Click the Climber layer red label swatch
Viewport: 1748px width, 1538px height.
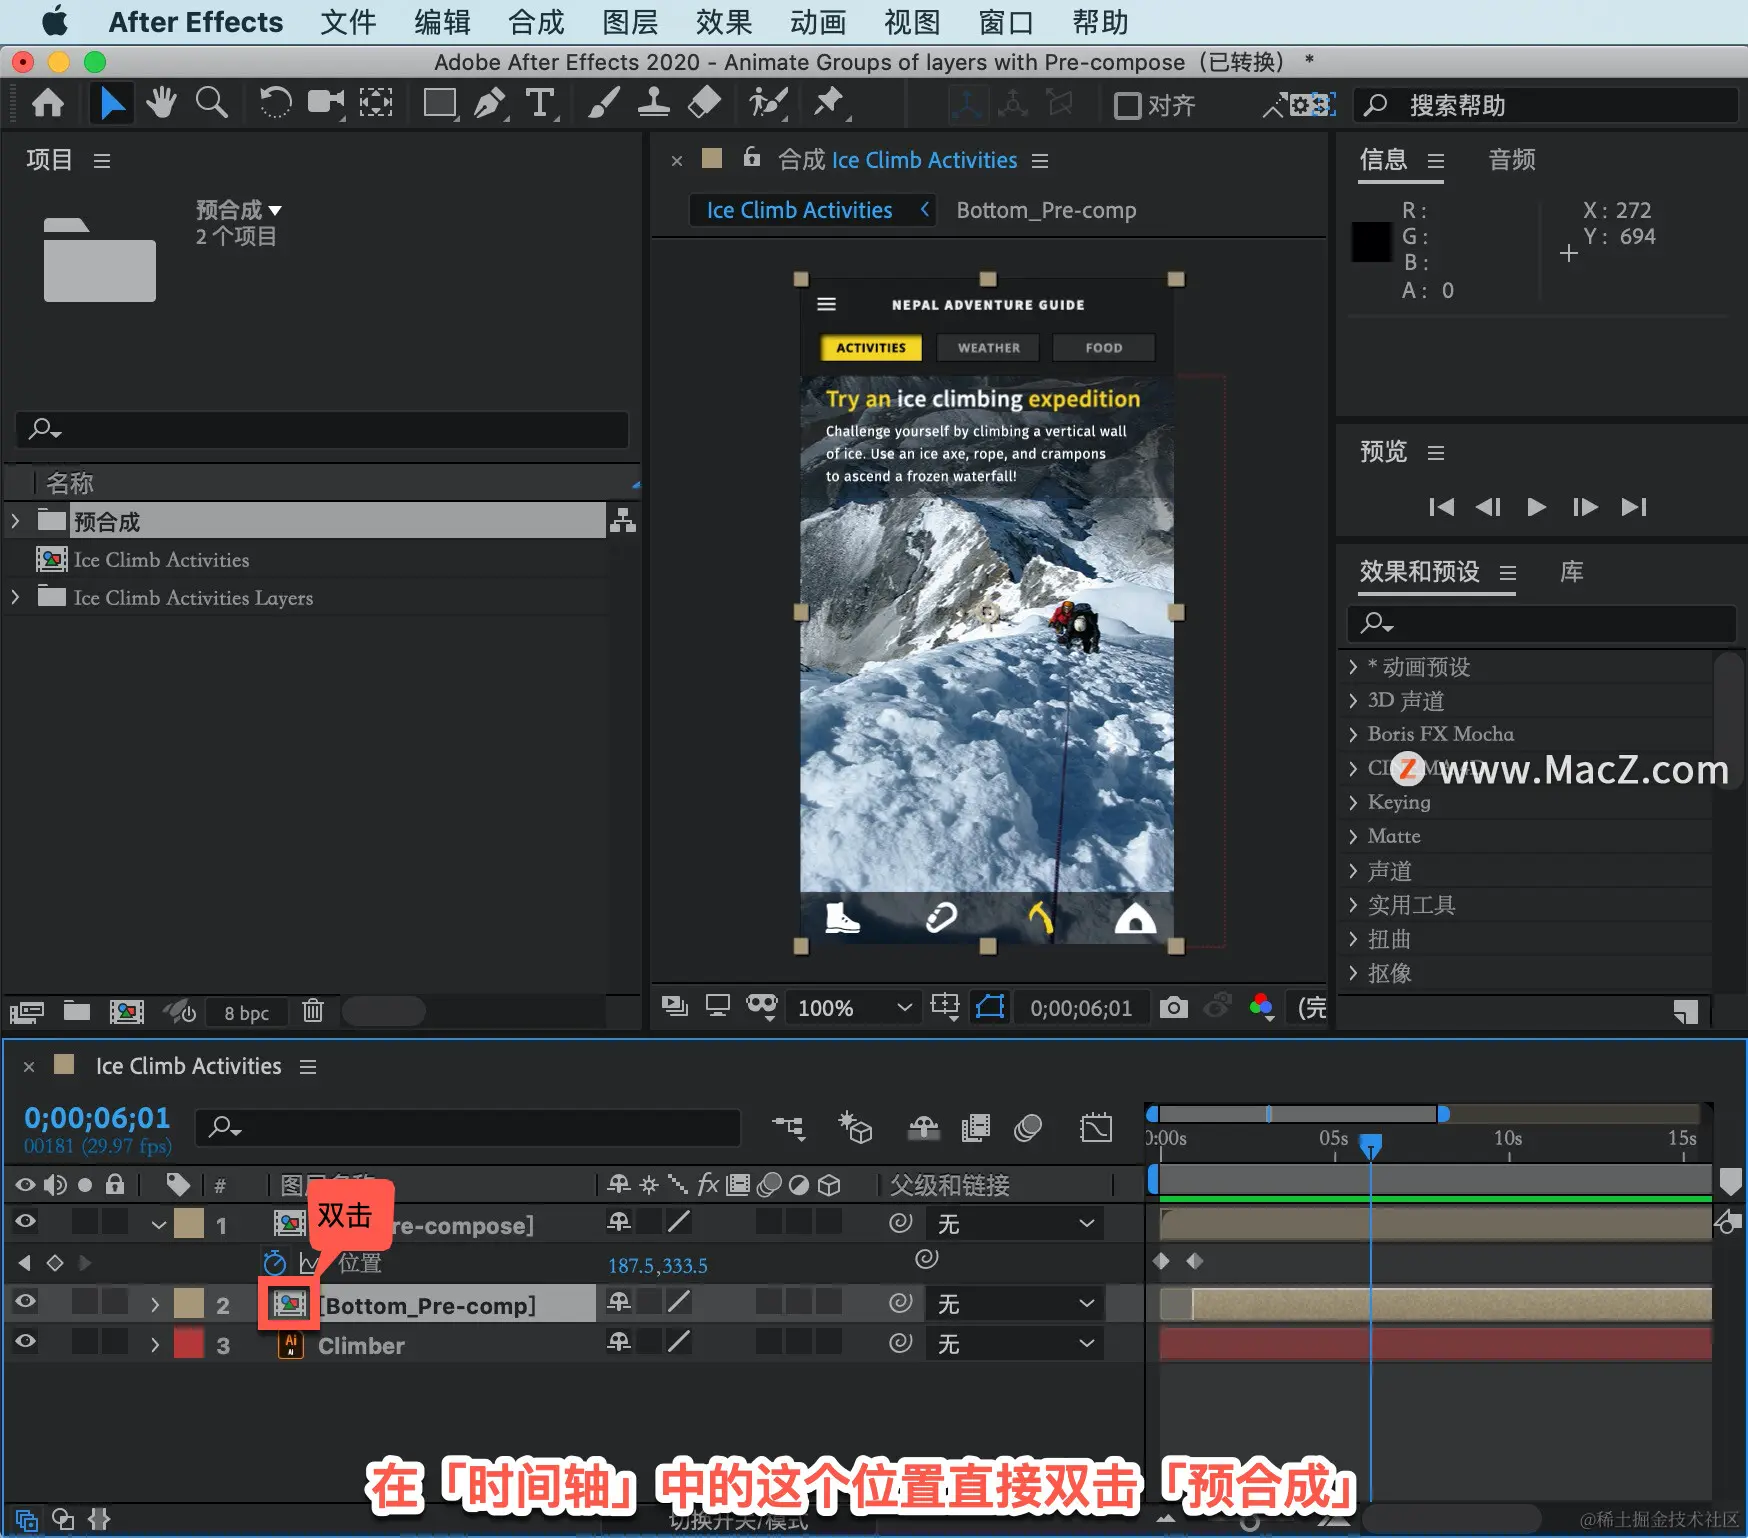click(189, 1343)
